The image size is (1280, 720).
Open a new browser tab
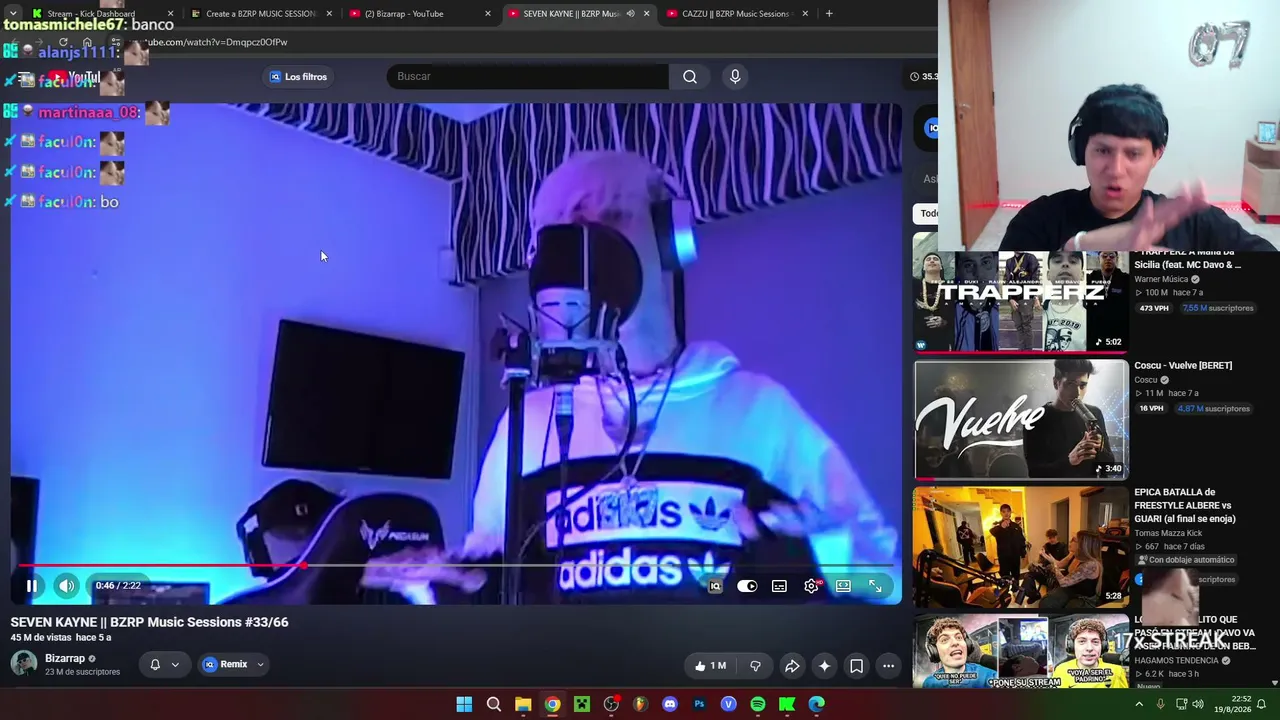(829, 13)
